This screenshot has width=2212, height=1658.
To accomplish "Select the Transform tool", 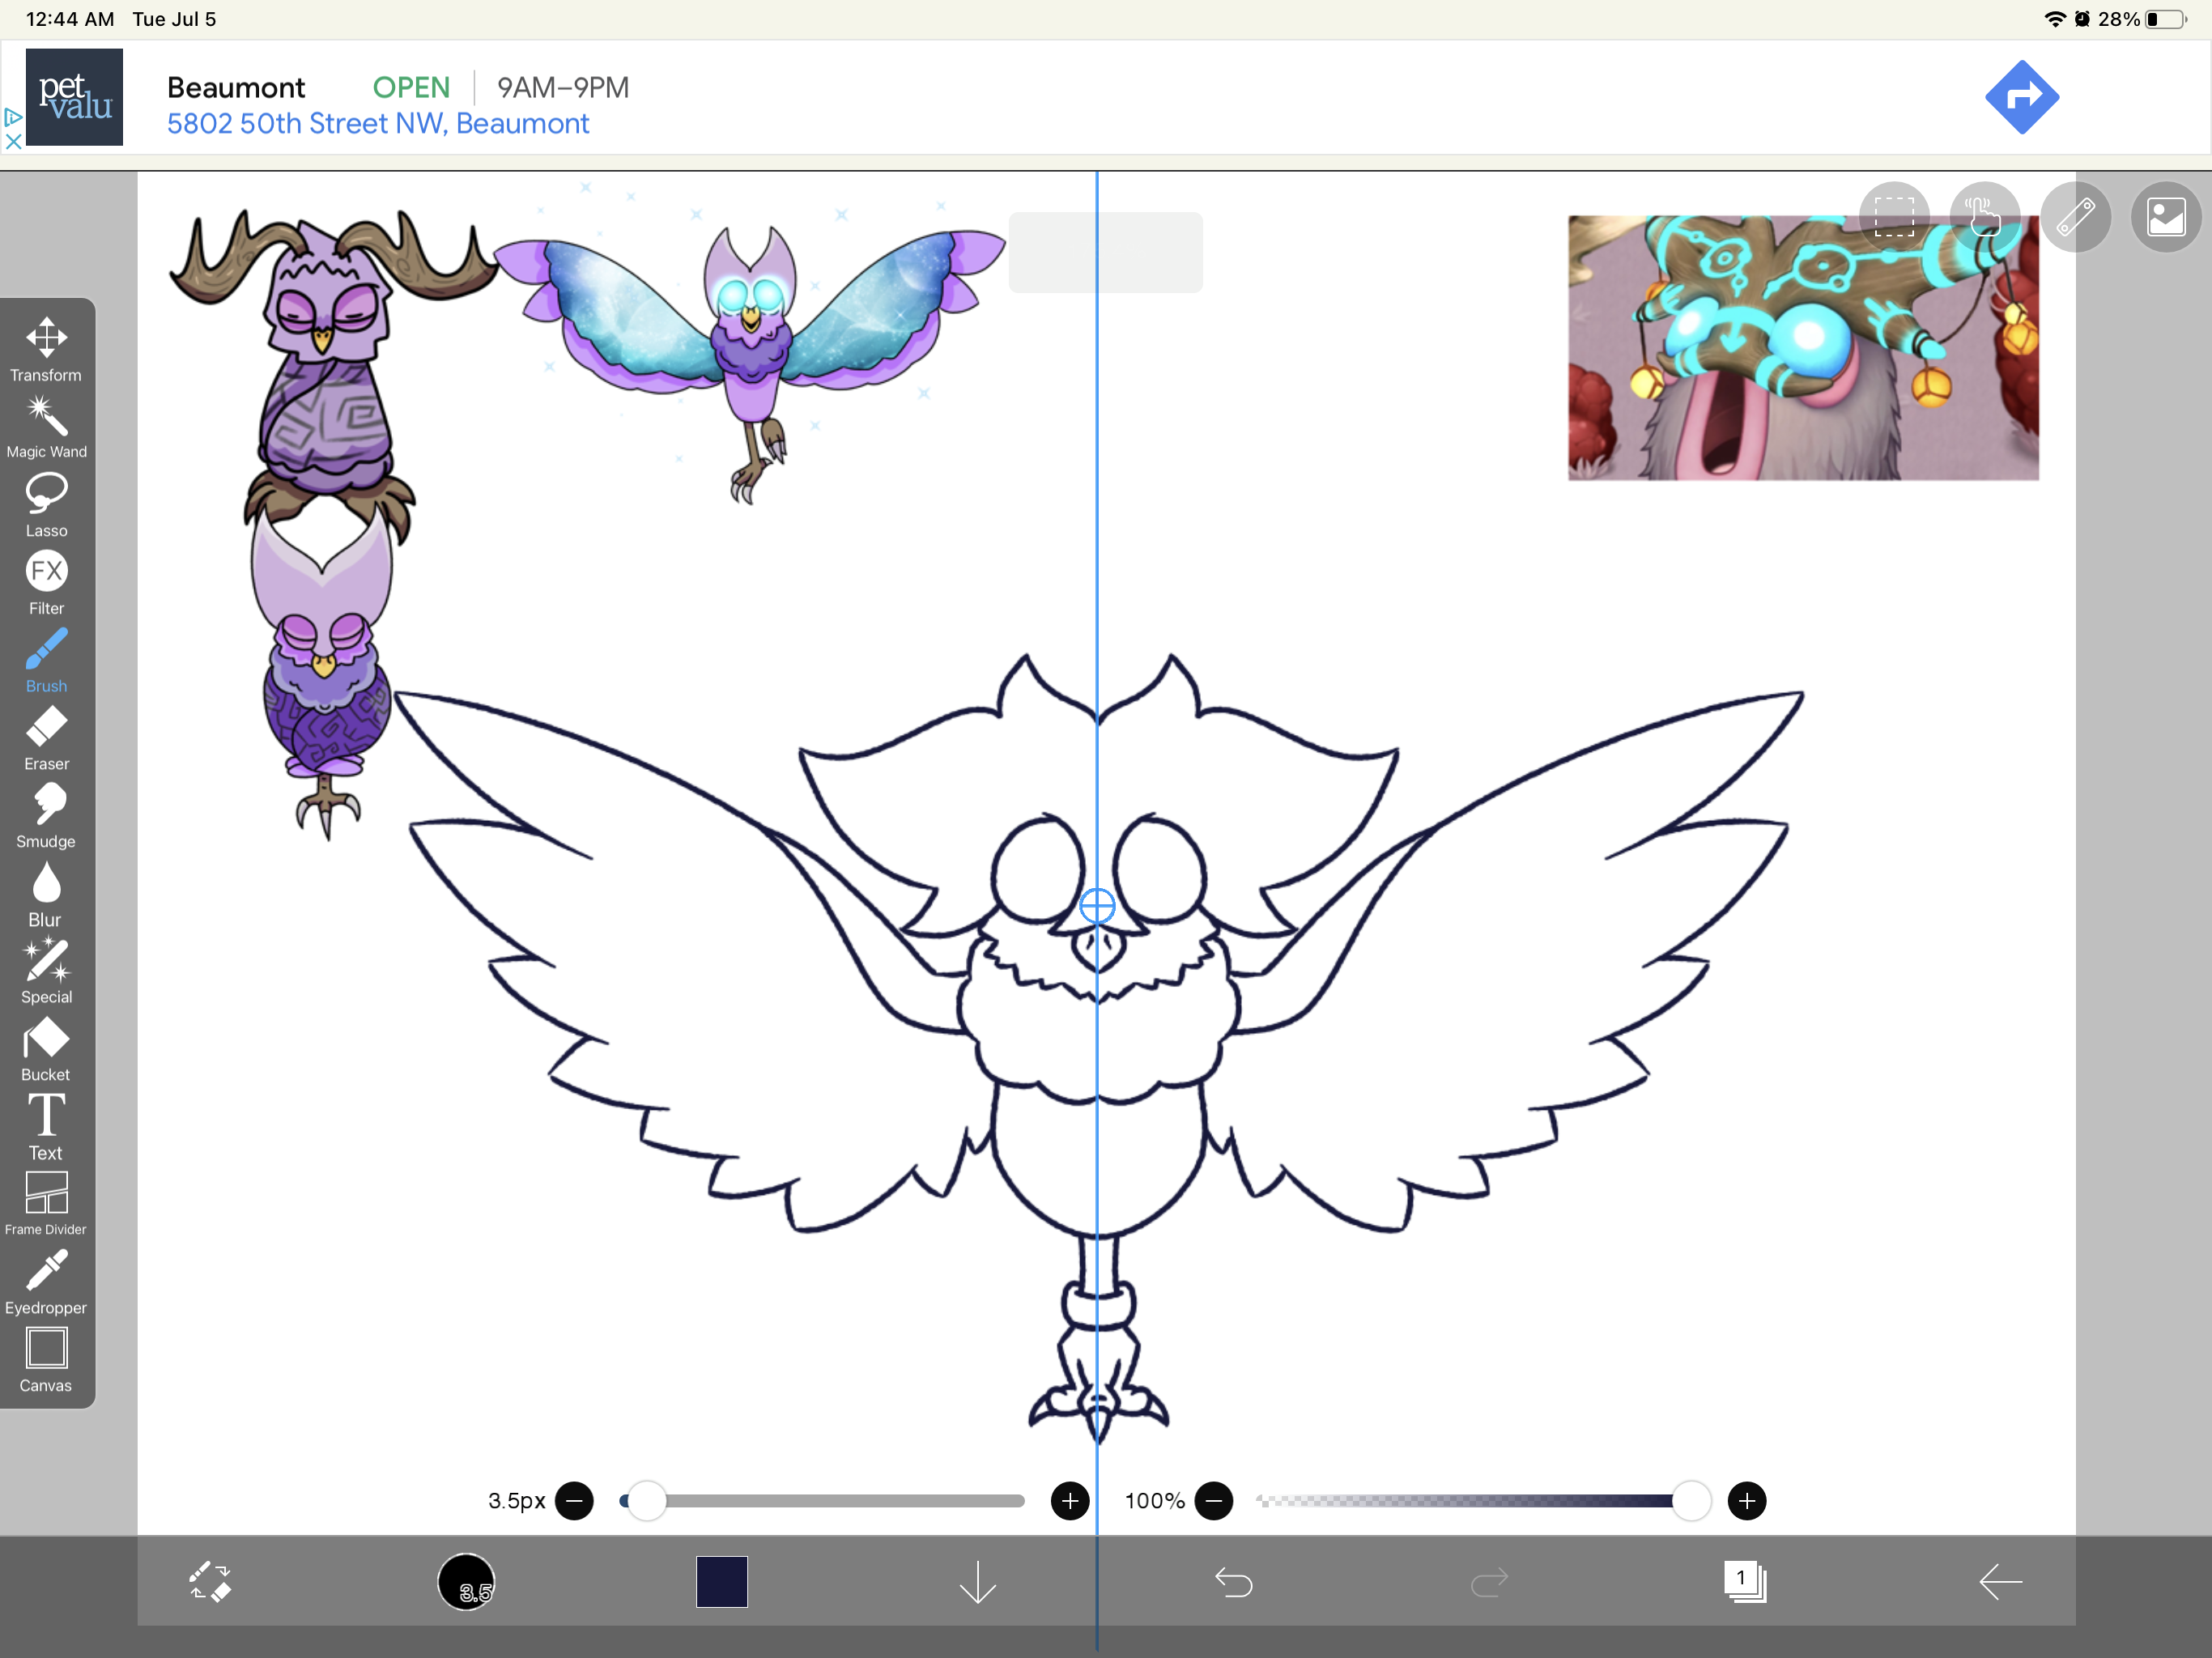I will [46, 349].
